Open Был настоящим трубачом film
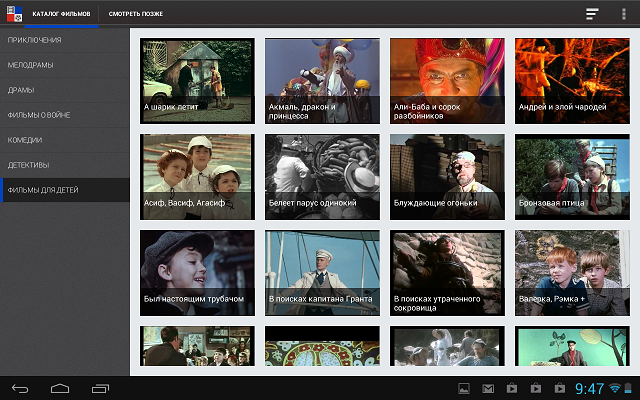This screenshot has width=640, height=400. tap(197, 273)
